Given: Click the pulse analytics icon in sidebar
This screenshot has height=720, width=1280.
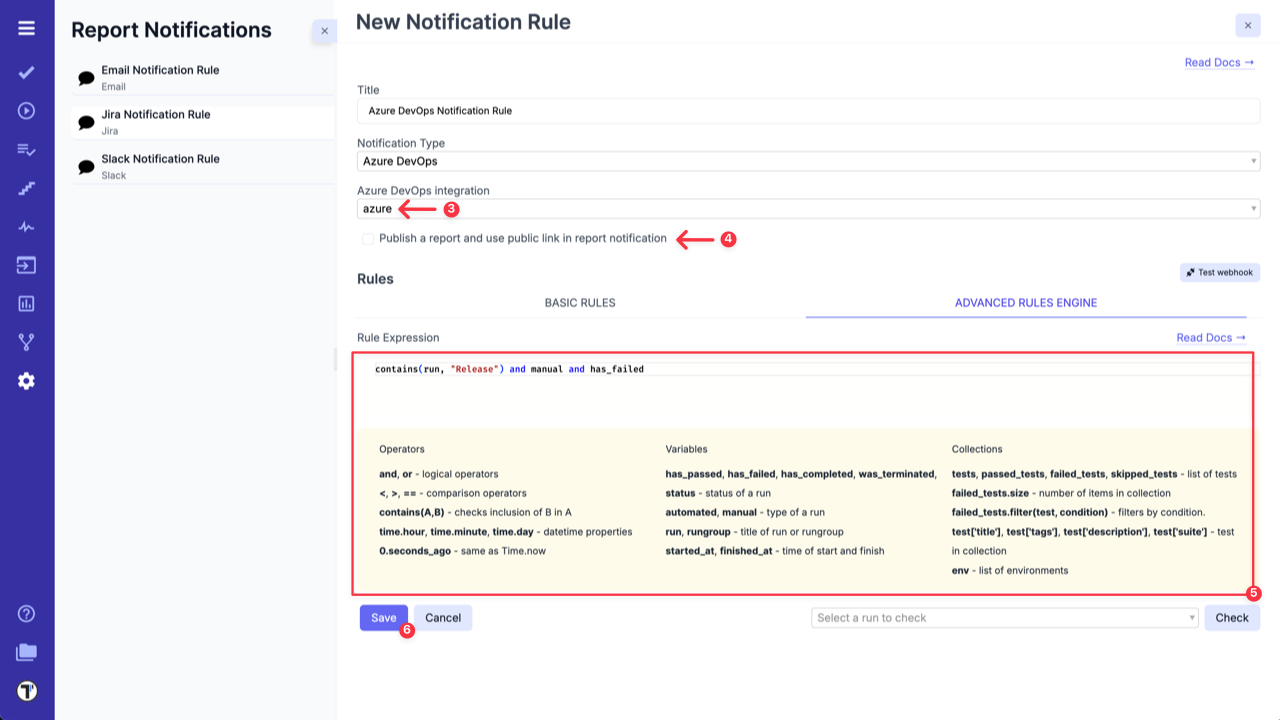Looking at the screenshot, I should tap(26, 226).
